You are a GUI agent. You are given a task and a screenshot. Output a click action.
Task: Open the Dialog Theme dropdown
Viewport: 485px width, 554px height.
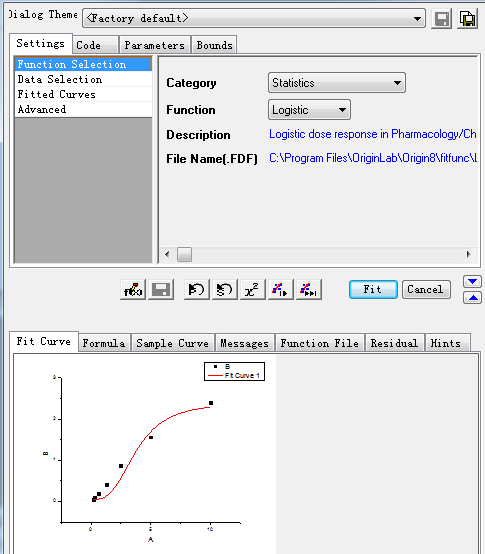(254, 18)
